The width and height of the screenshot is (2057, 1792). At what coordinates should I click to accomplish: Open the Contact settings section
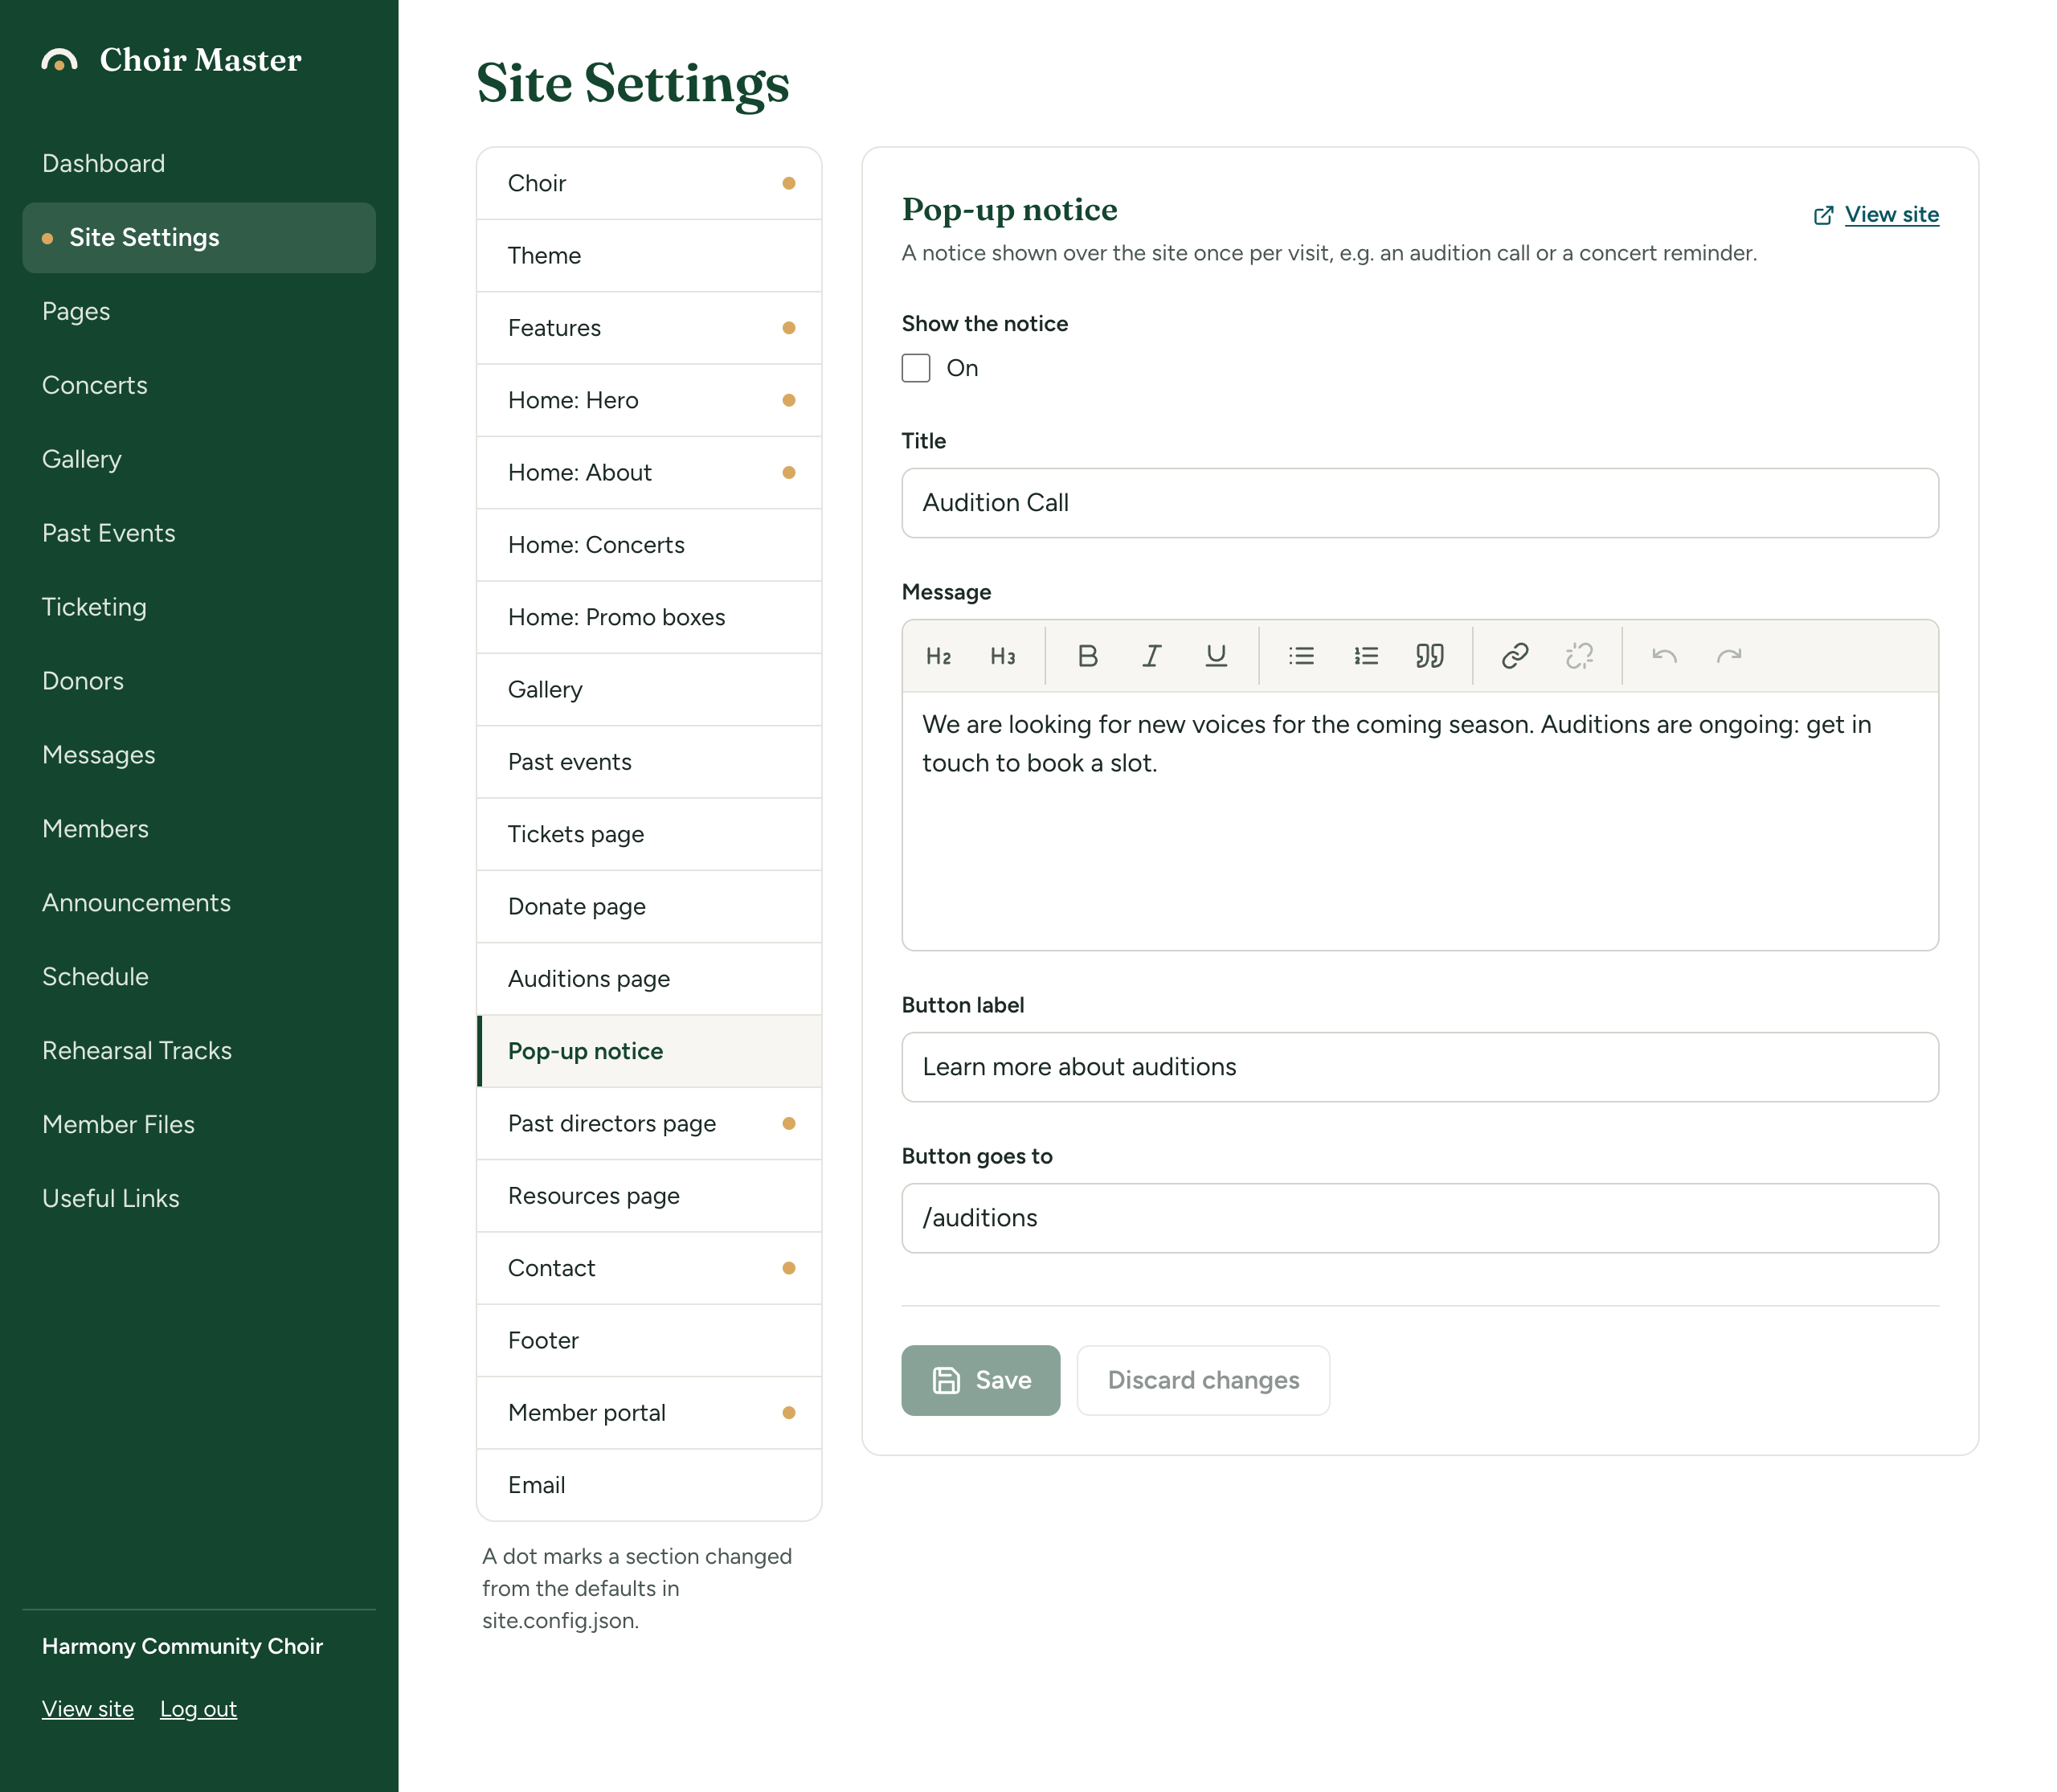(x=649, y=1268)
